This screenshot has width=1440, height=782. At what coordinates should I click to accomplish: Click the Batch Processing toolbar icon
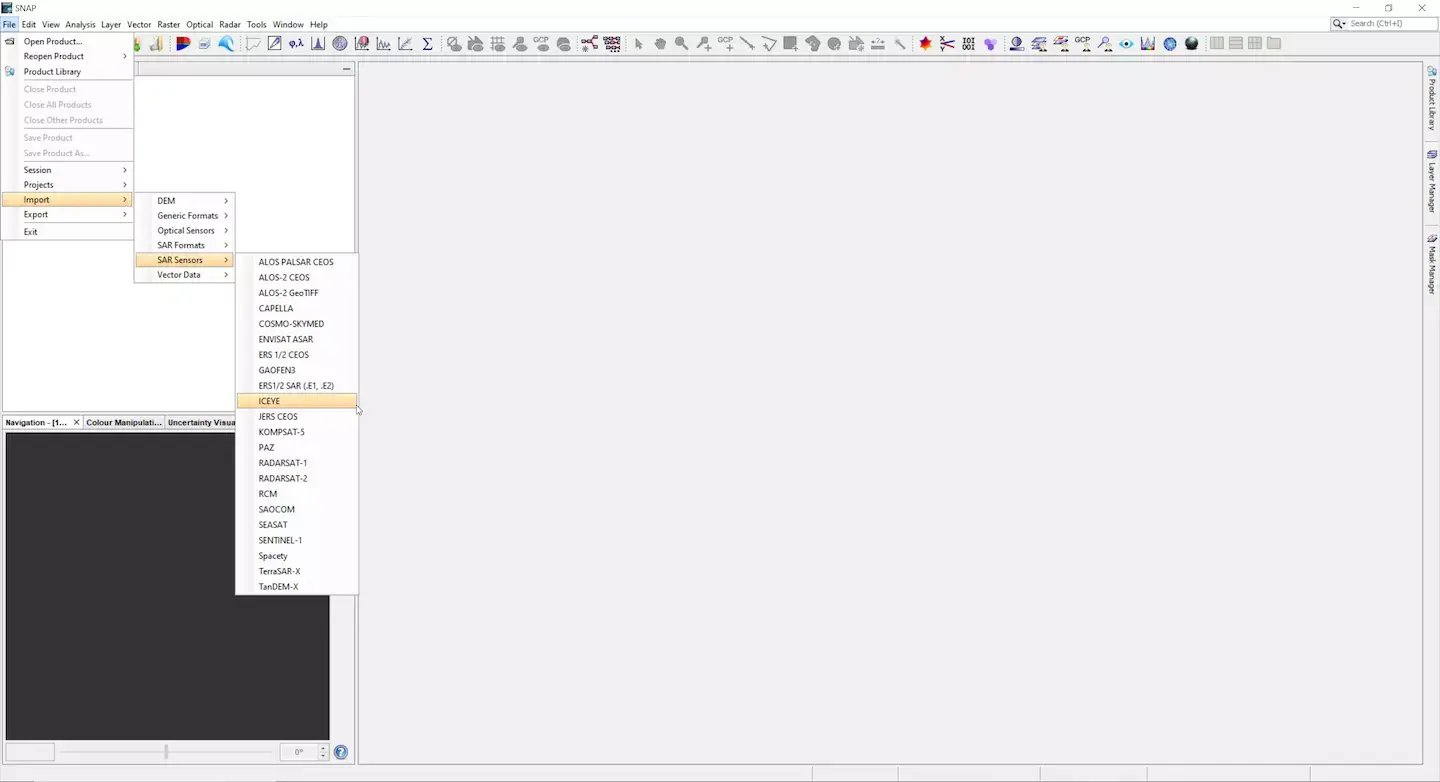pyautogui.click(x=611, y=43)
